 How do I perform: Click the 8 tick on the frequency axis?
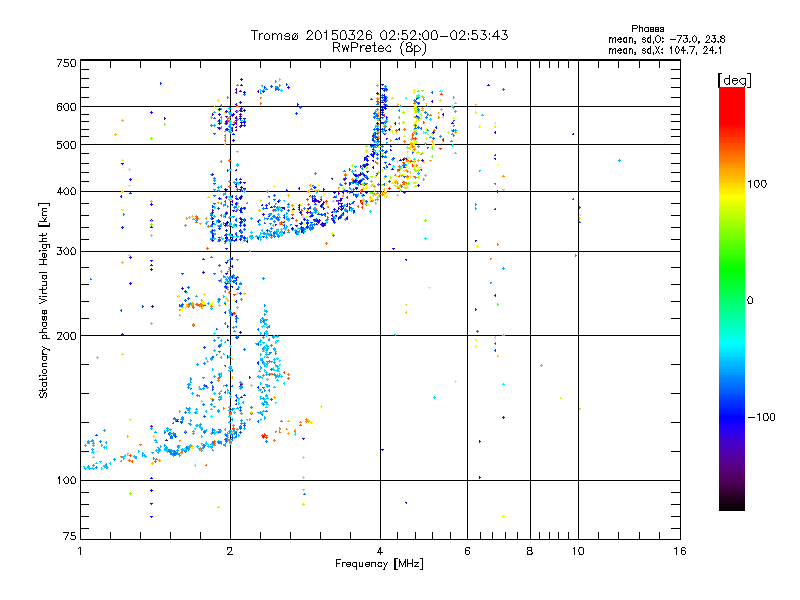(530, 552)
